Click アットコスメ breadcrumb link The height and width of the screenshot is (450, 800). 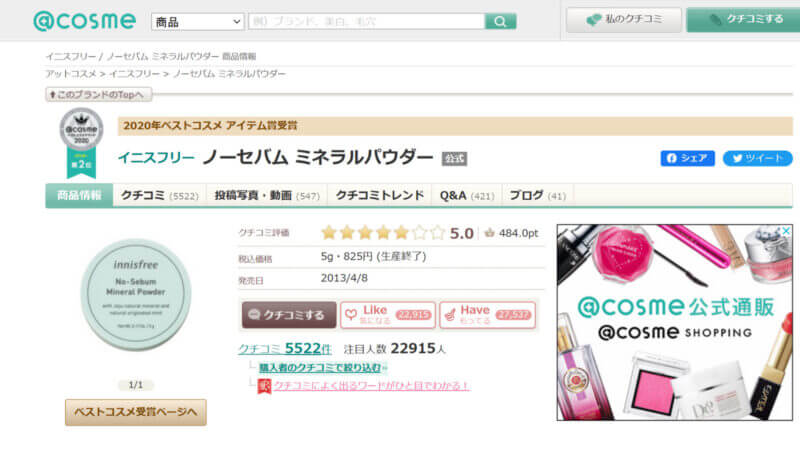(x=70, y=74)
